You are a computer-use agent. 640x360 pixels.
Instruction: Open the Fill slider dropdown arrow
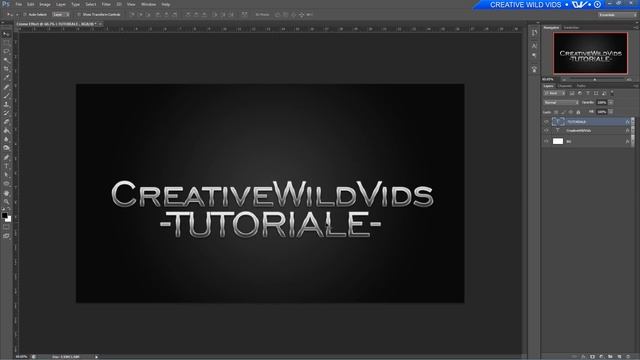pyautogui.click(x=611, y=112)
